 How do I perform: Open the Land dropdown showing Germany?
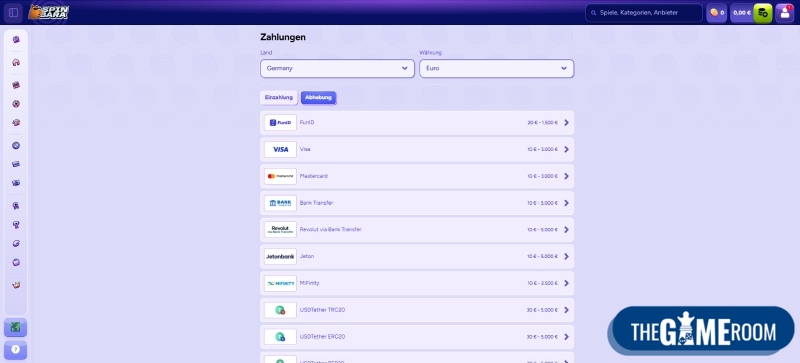click(x=337, y=68)
